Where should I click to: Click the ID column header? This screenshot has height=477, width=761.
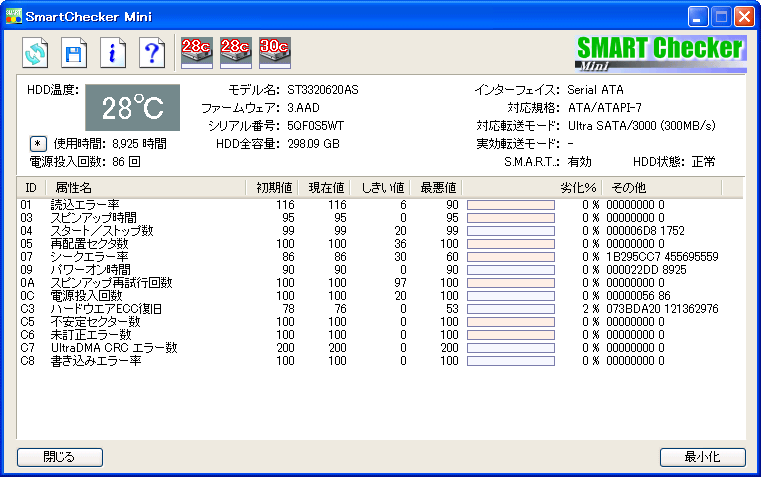pyautogui.click(x=31, y=187)
